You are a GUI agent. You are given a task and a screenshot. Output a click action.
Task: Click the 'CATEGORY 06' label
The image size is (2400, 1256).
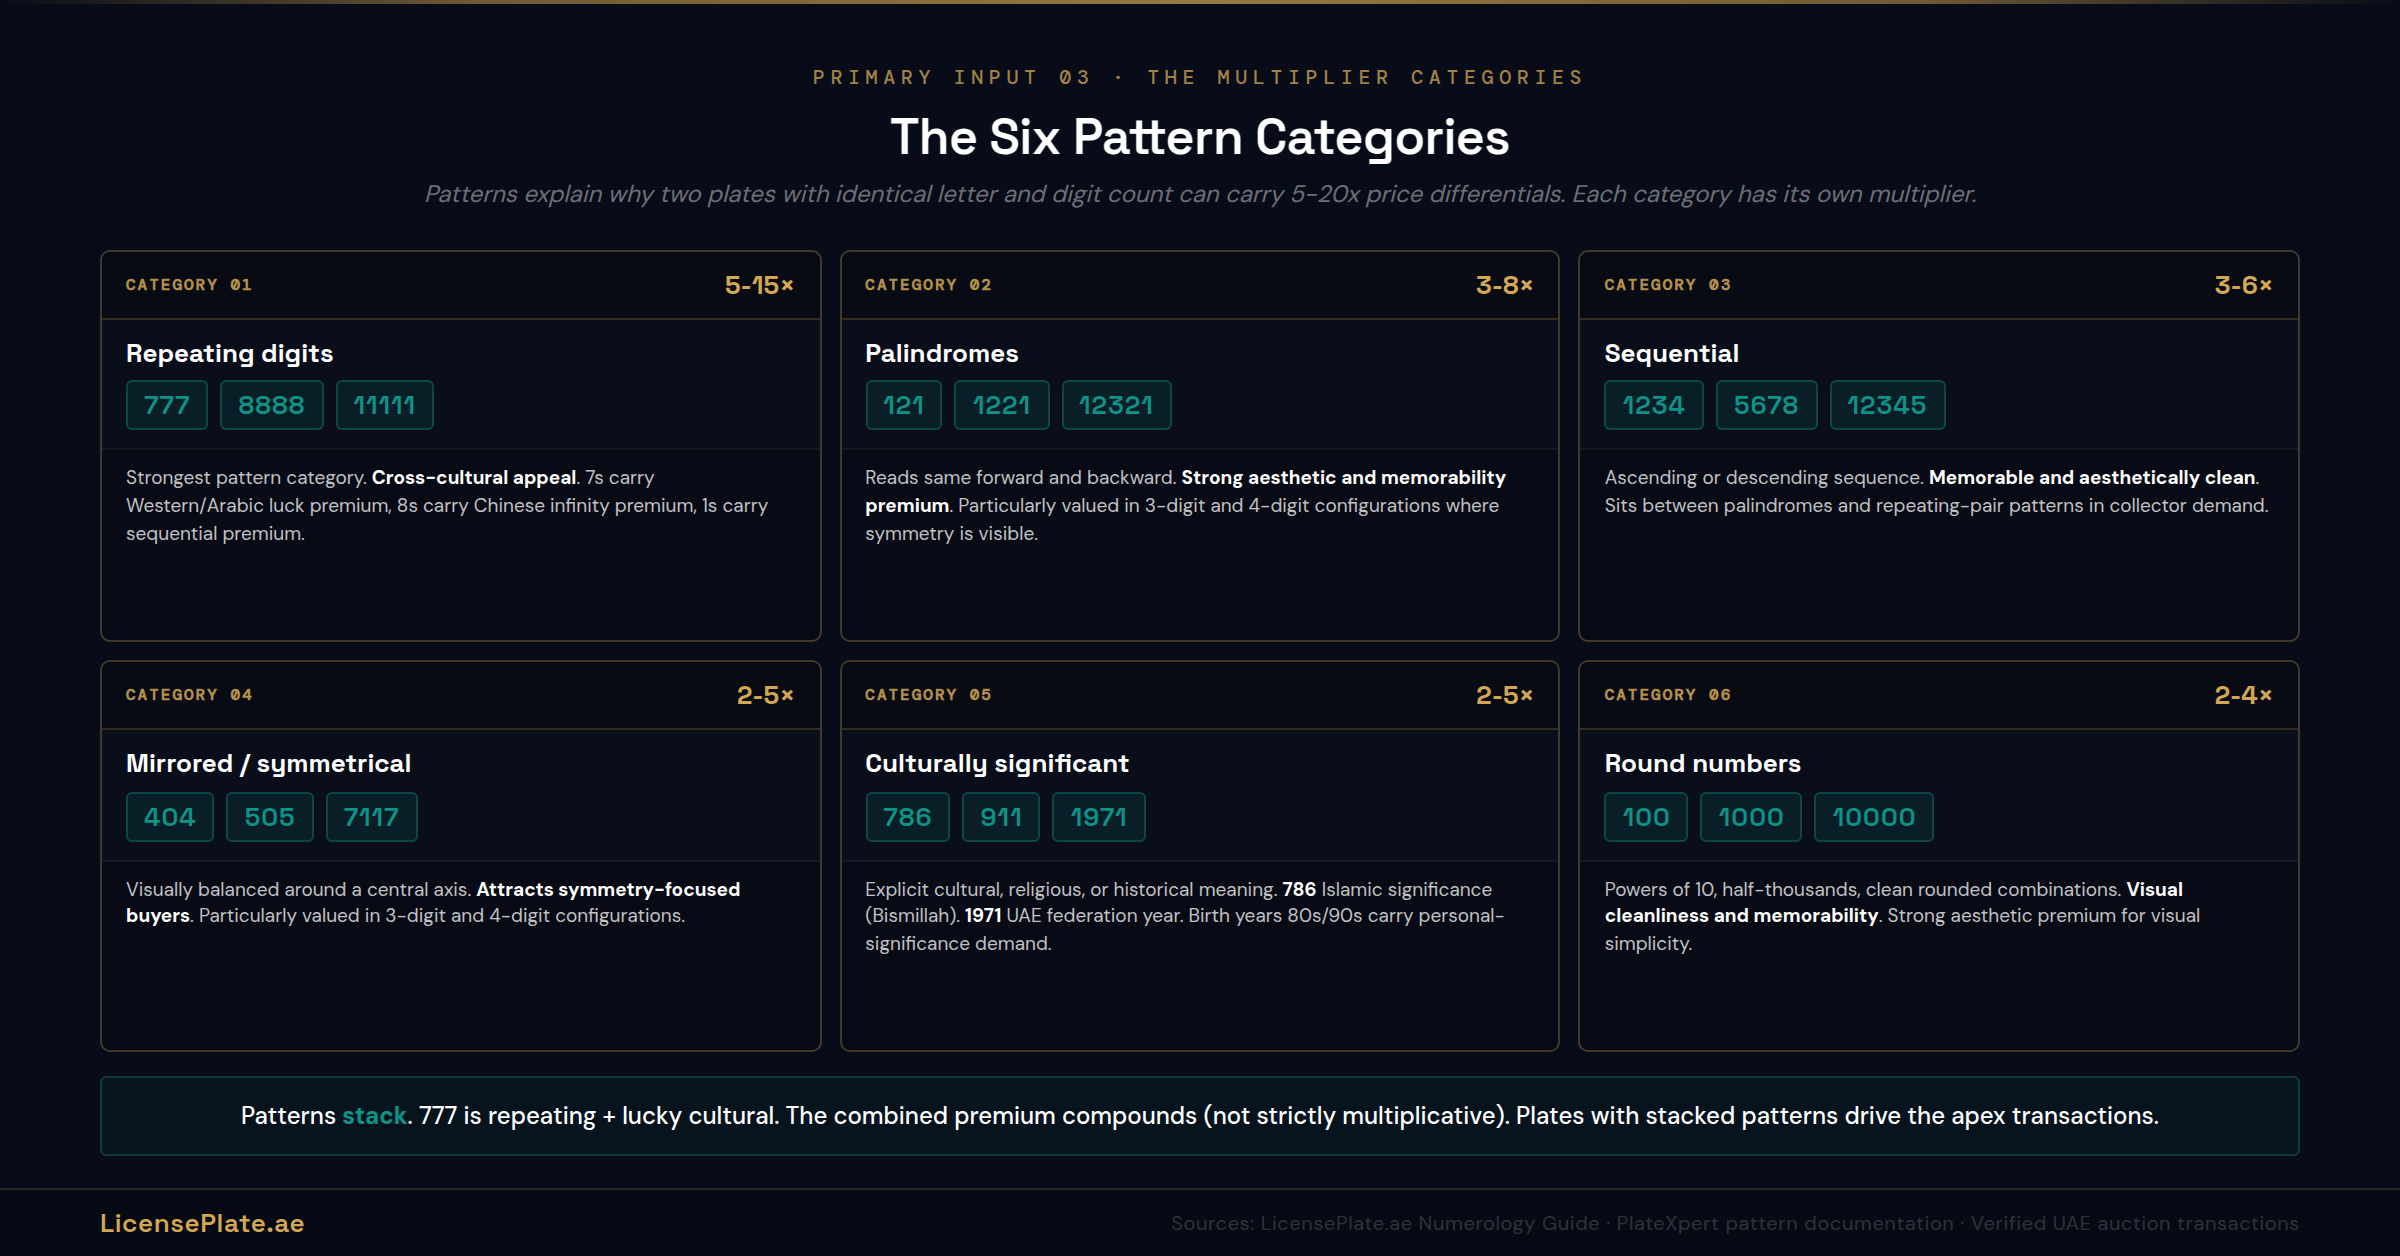click(1667, 695)
